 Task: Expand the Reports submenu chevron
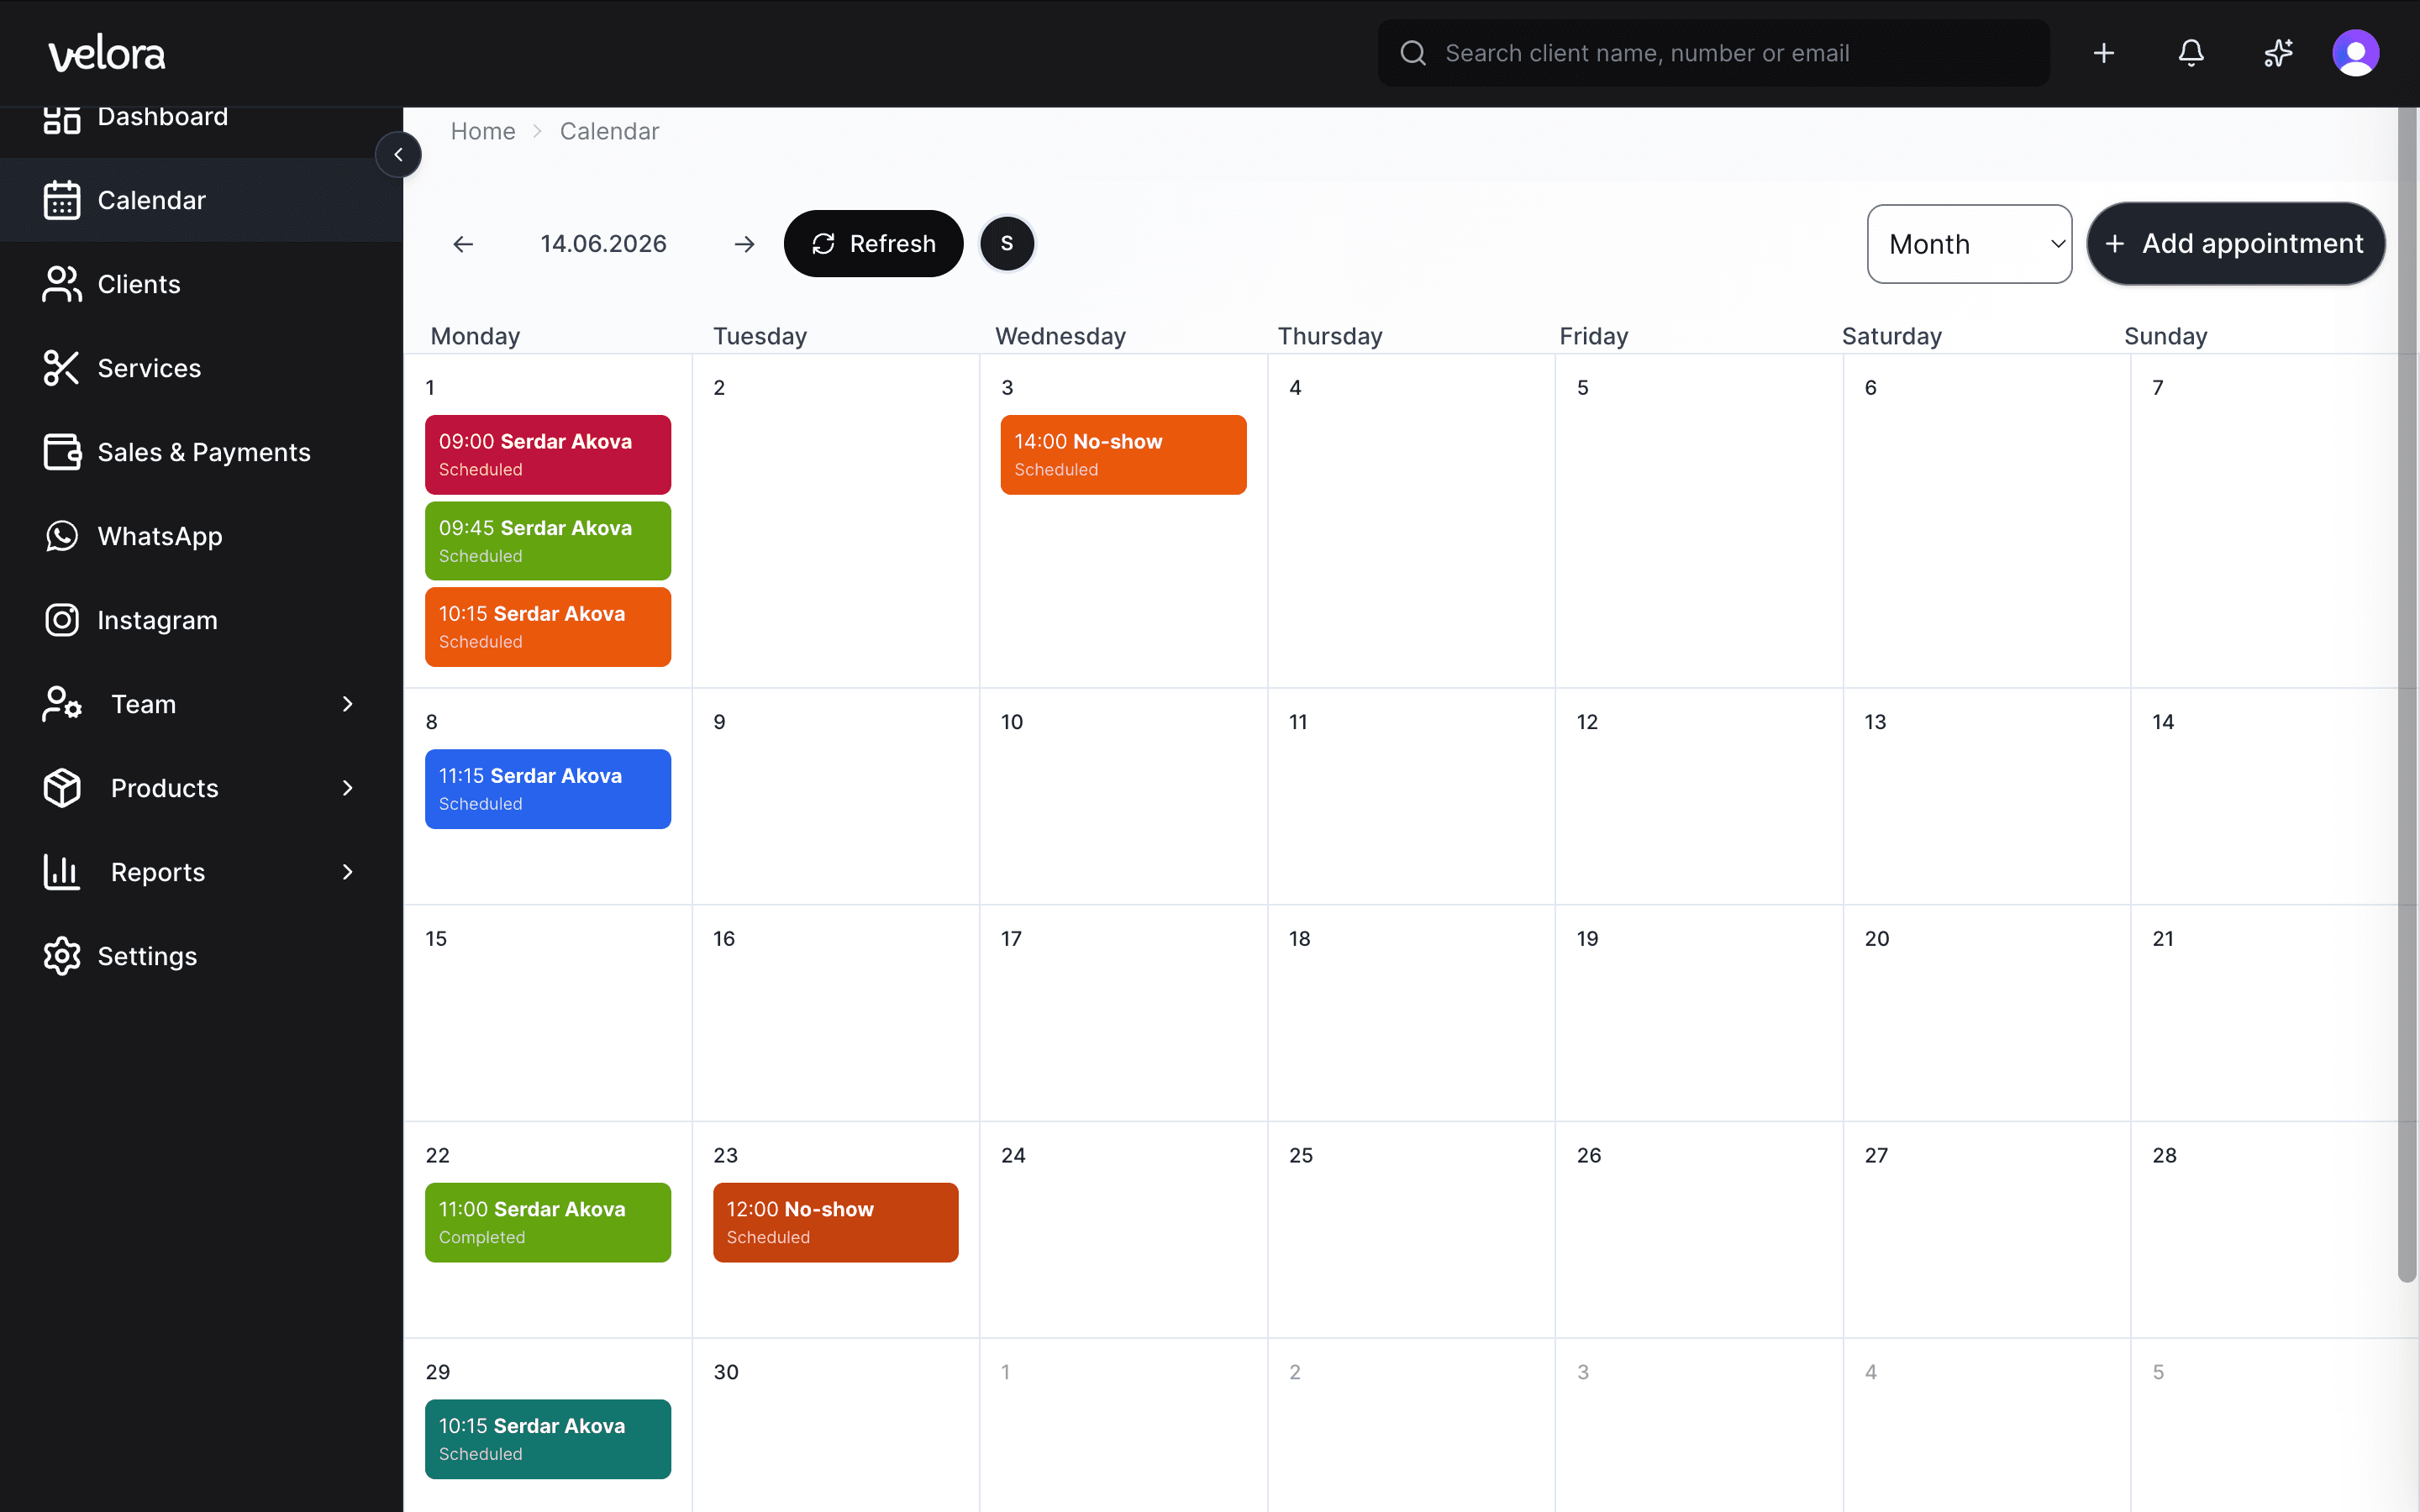(x=347, y=872)
